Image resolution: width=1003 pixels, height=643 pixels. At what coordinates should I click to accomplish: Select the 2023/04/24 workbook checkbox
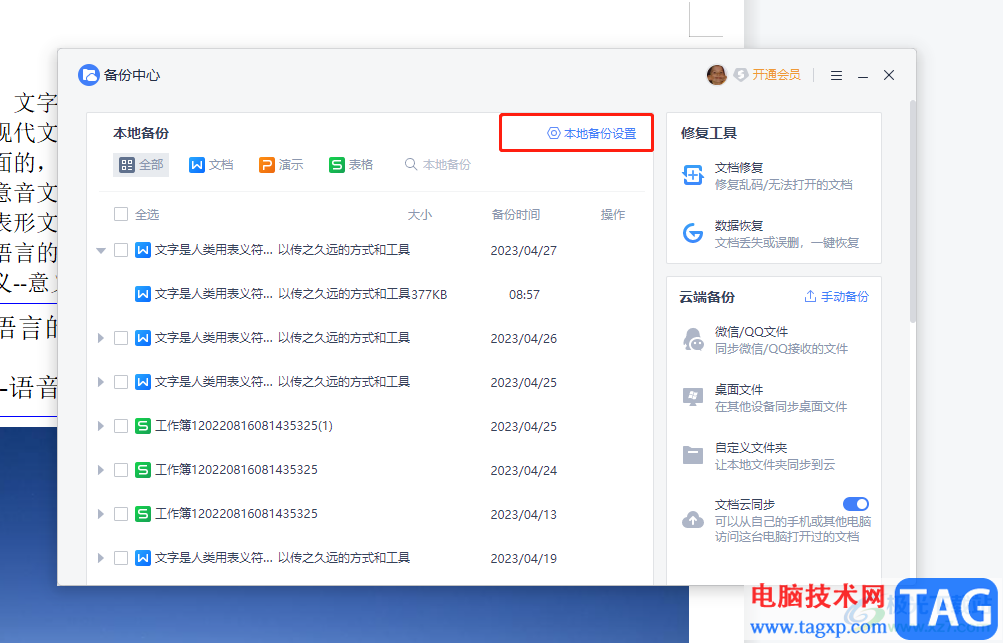(121, 470)
